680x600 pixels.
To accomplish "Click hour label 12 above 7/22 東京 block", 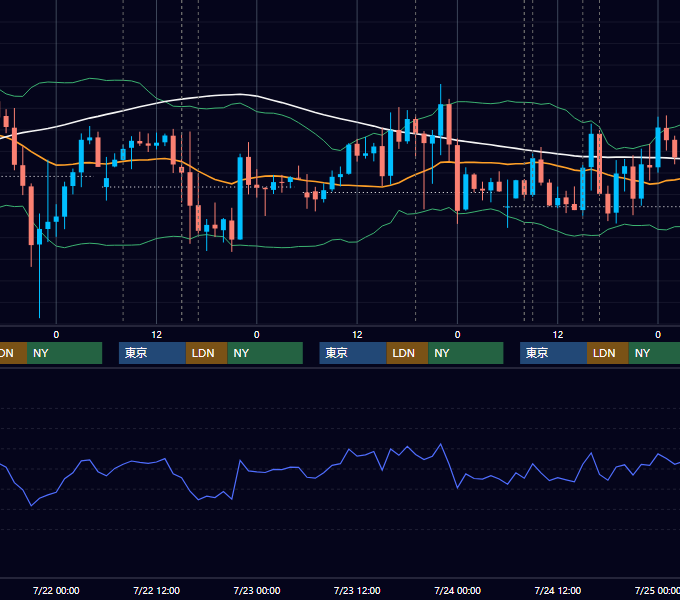I will point(157,335).
